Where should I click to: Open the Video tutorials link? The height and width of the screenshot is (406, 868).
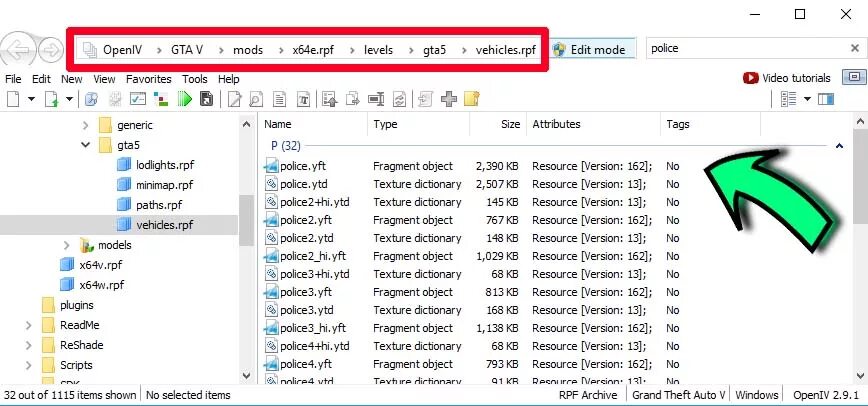coord(787,78)
